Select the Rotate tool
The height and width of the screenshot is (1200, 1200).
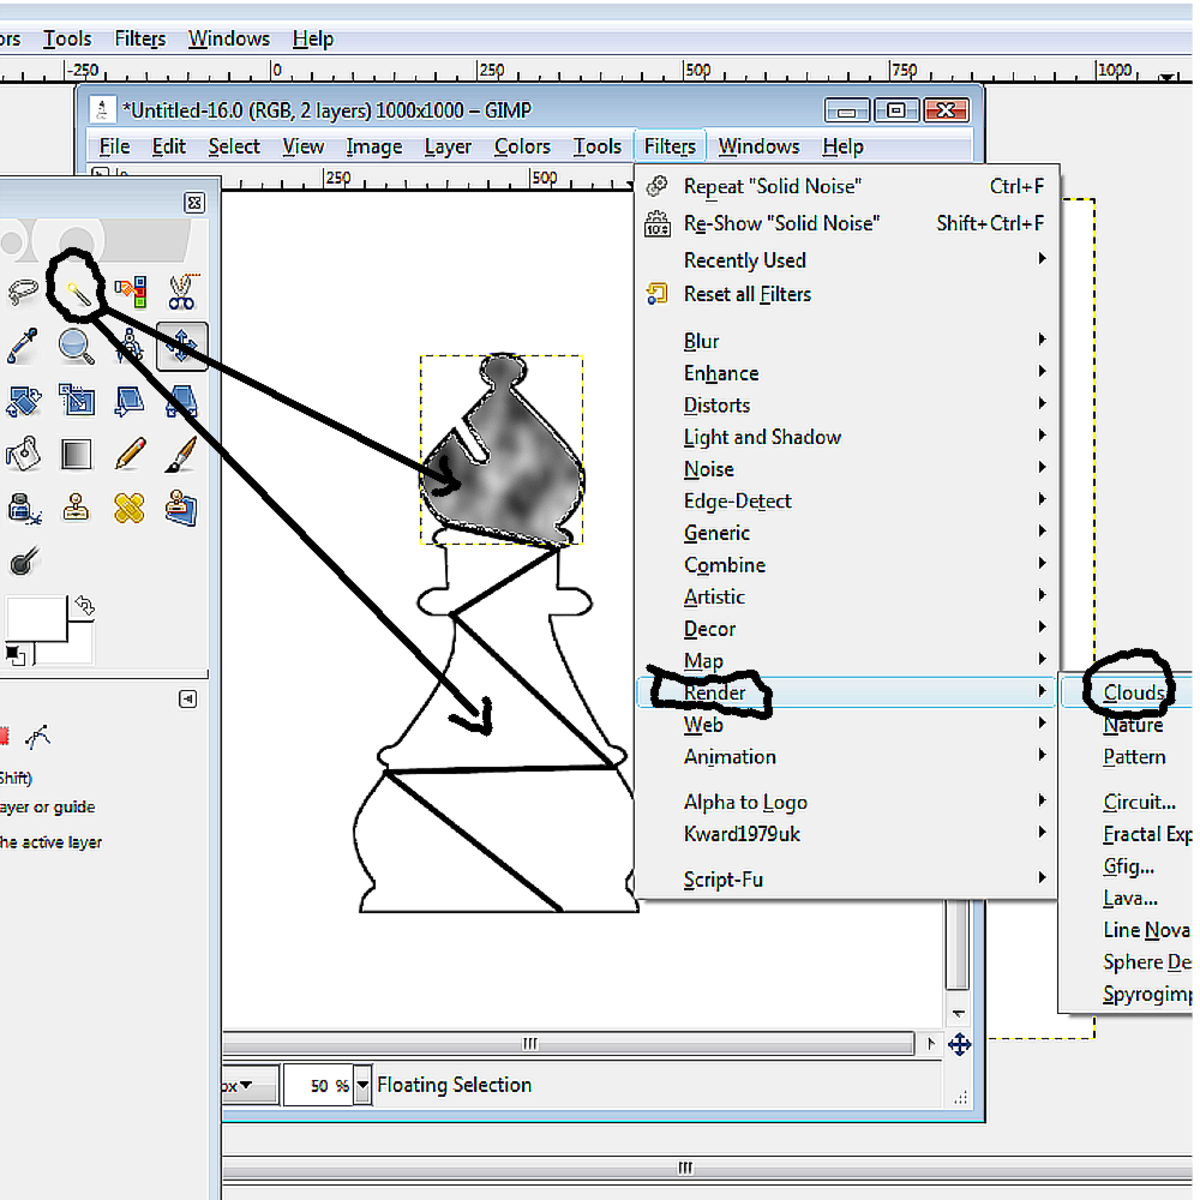[22, 401]
